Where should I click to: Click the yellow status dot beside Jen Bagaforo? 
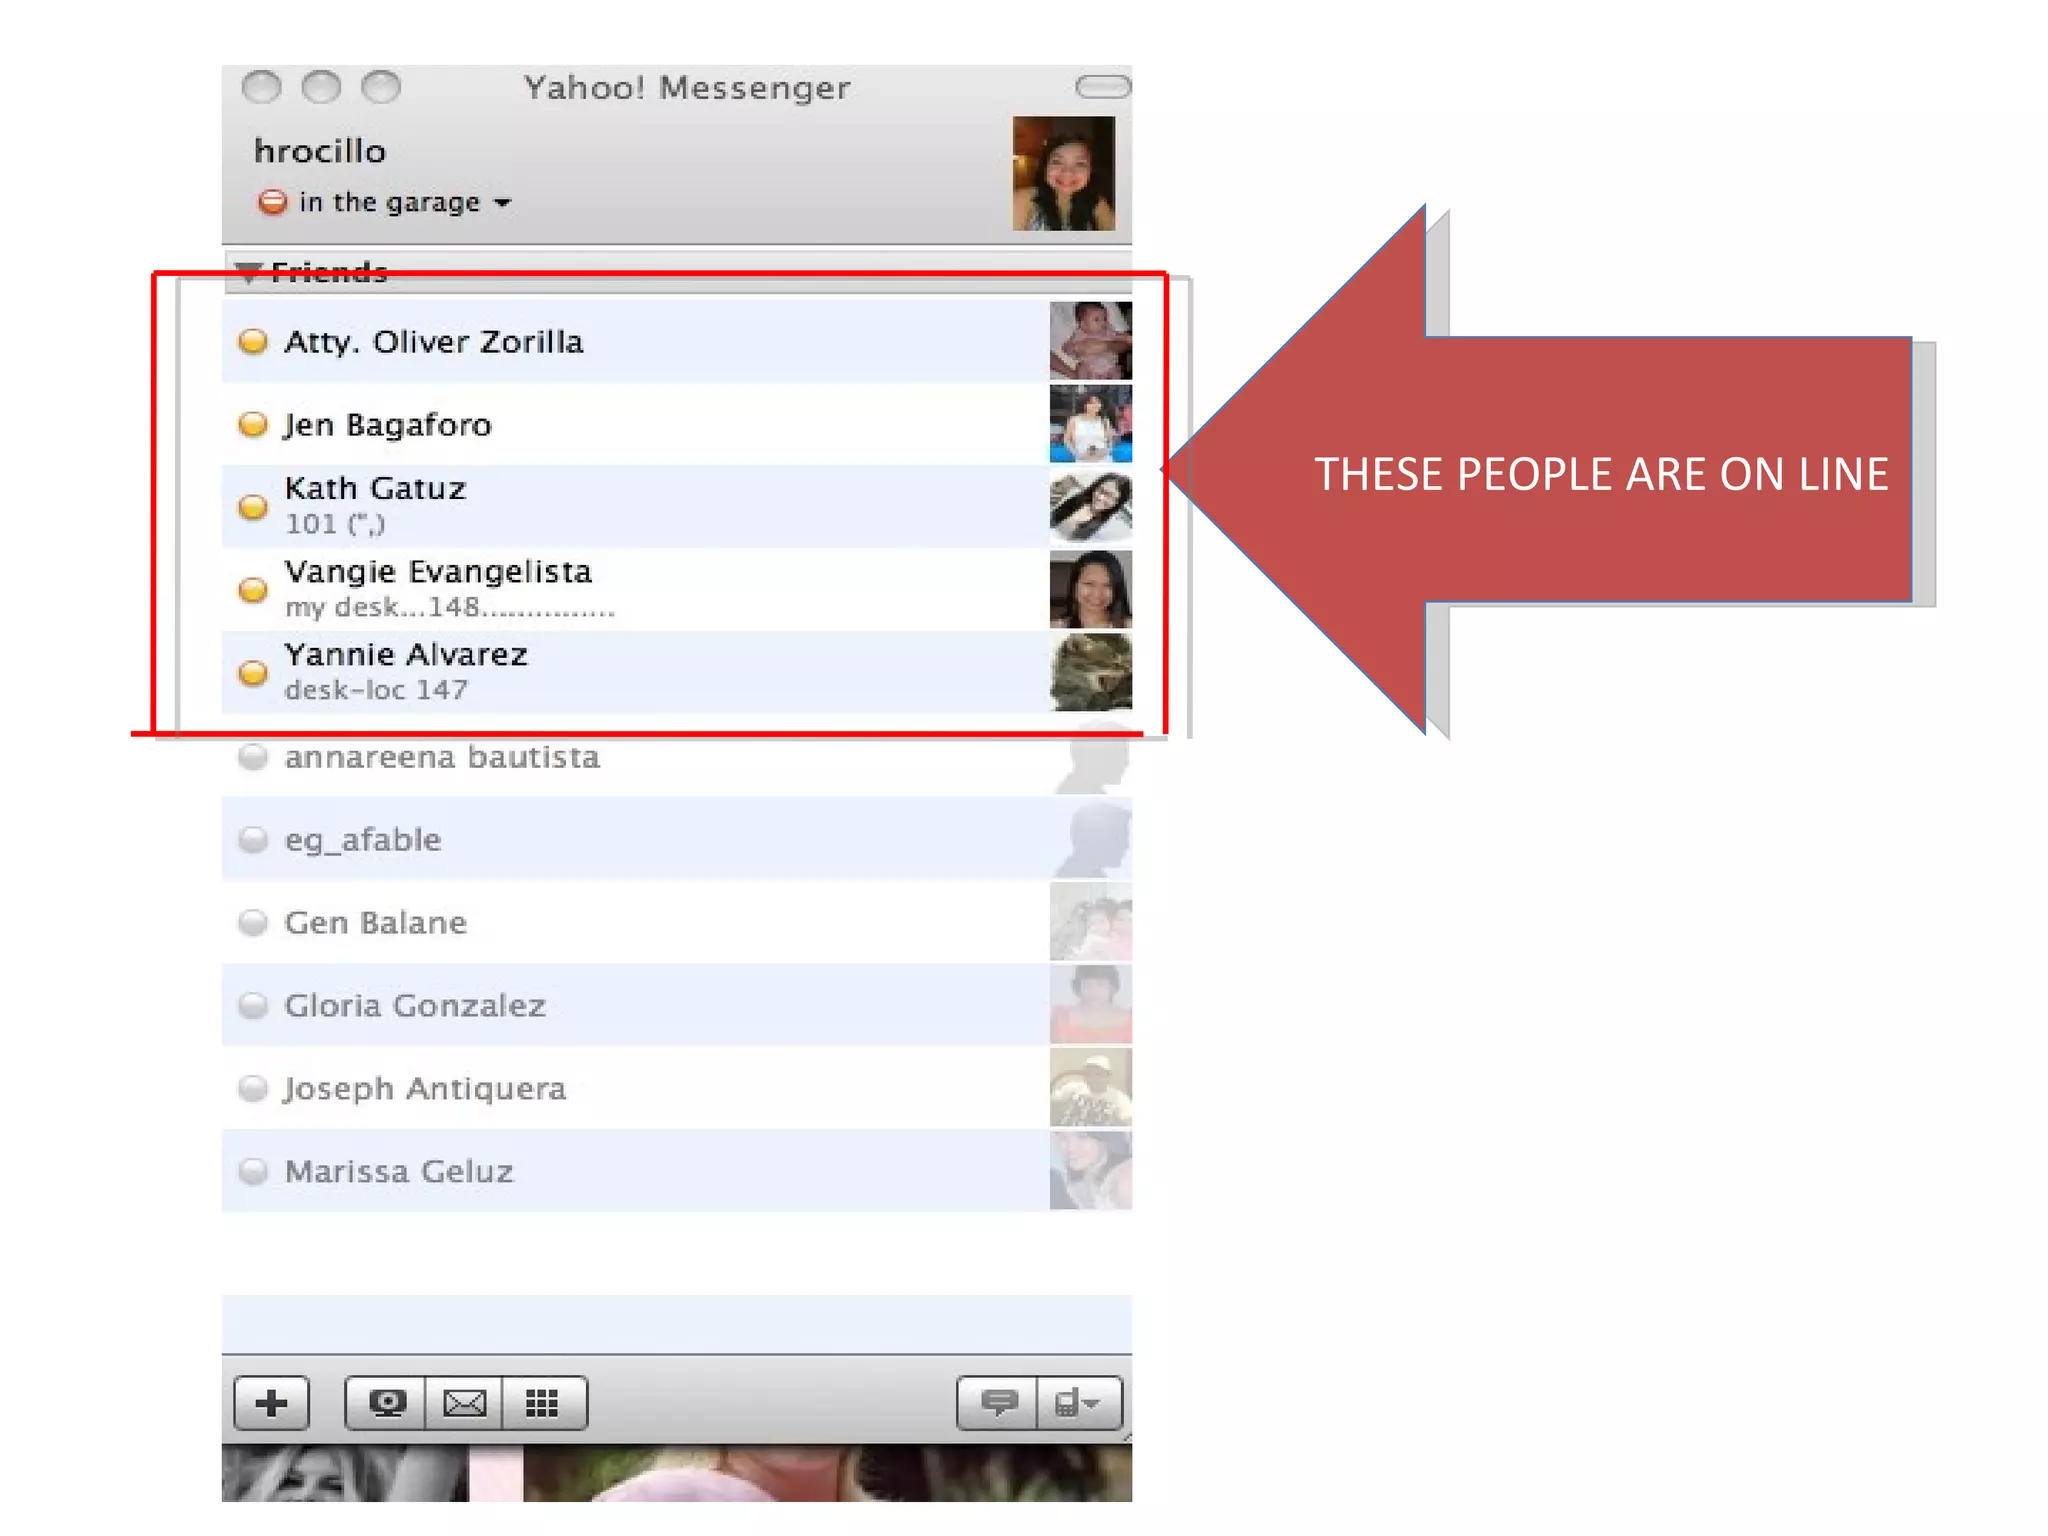(x=253, y=424)
